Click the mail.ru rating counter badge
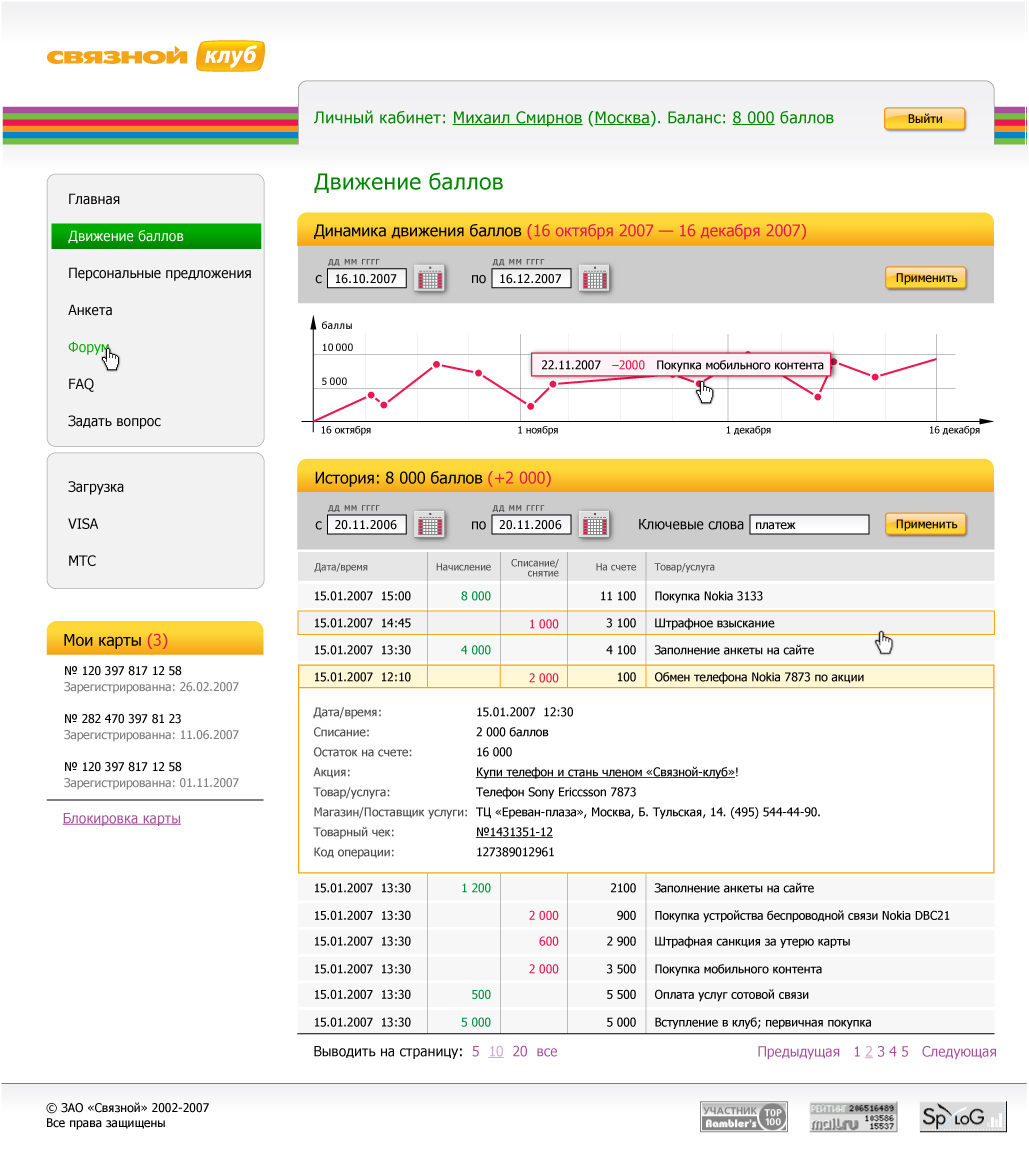Viewport: 1029px width, 1152px height. tap(852, 1116)
